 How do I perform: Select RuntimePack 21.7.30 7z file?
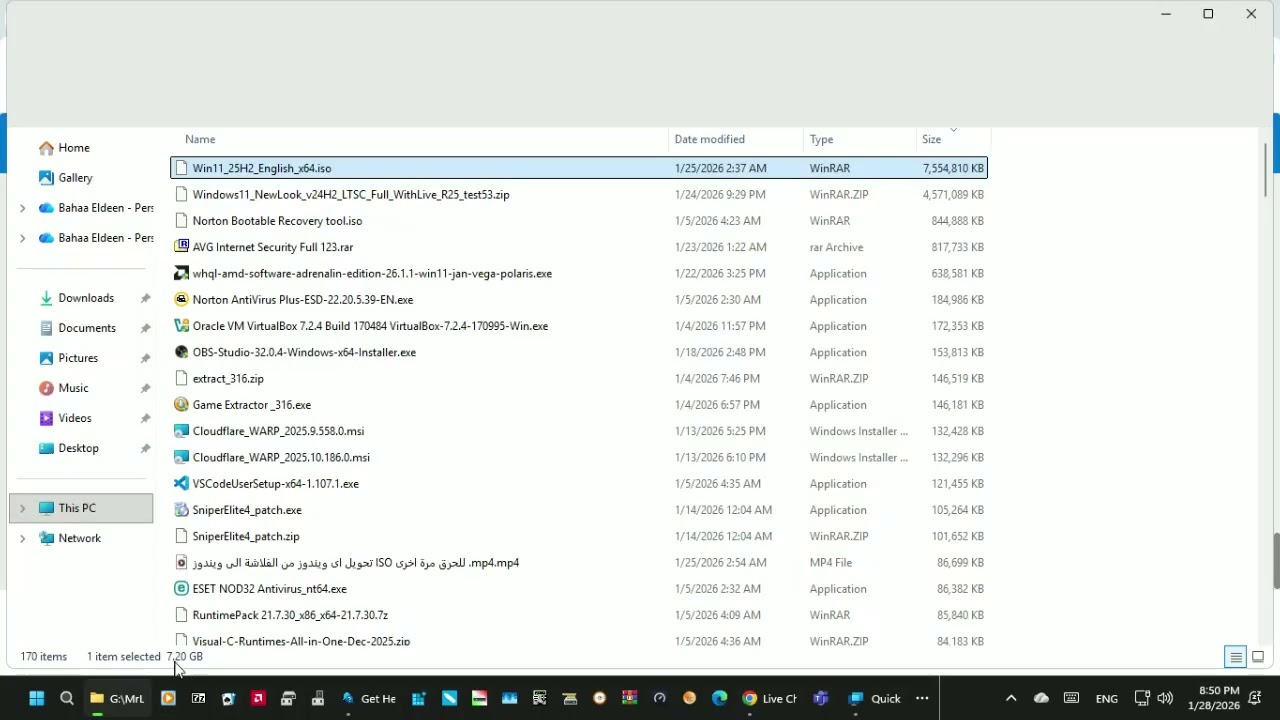click(x=578, y=615)
